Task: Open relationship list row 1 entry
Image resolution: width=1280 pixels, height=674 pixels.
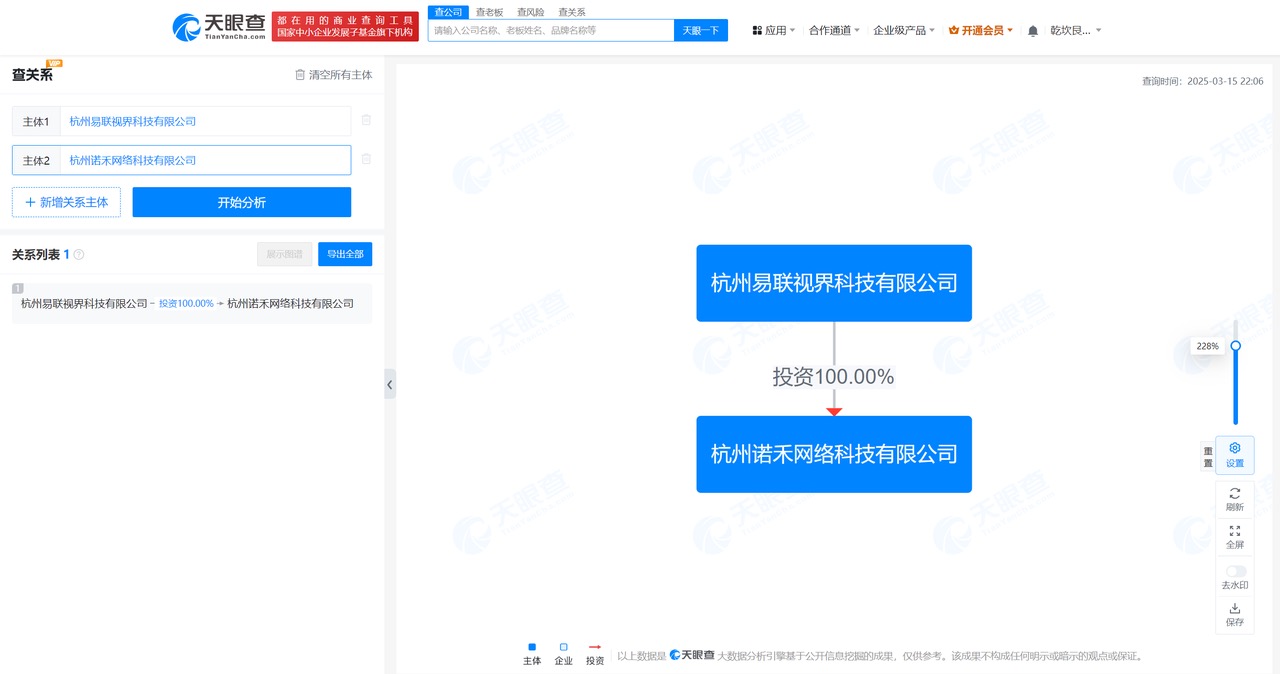Action: 191,303
